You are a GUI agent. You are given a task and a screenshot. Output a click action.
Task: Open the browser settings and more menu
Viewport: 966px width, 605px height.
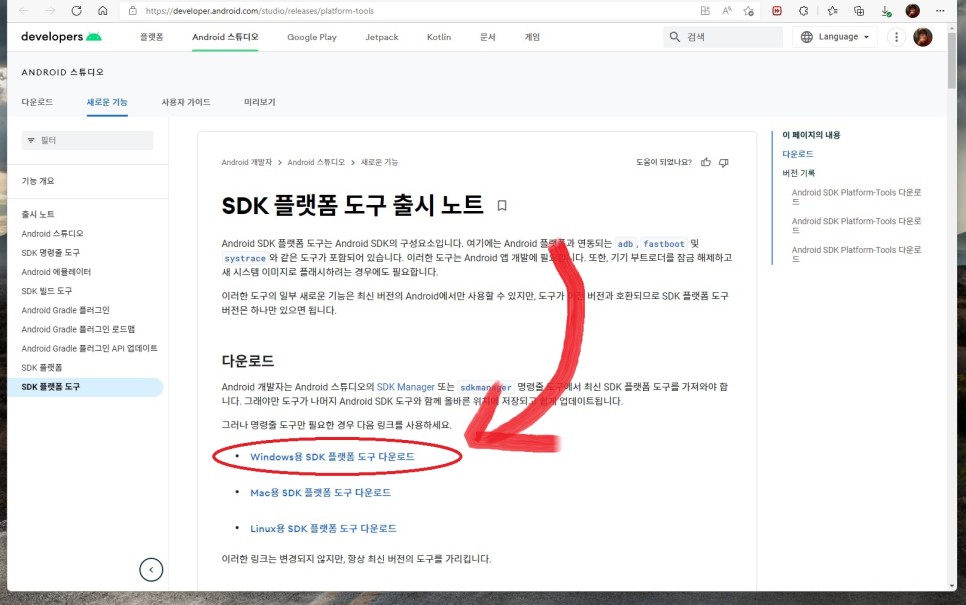click(x=940, y=10)
